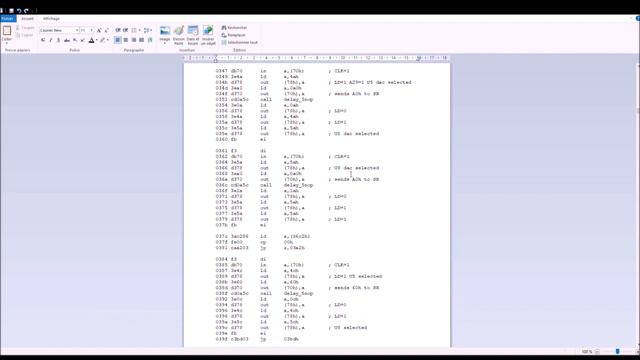Click the comment '; LD=1 A29=1 U5 dac selected'
640x360 pixels.
(370, 82)
